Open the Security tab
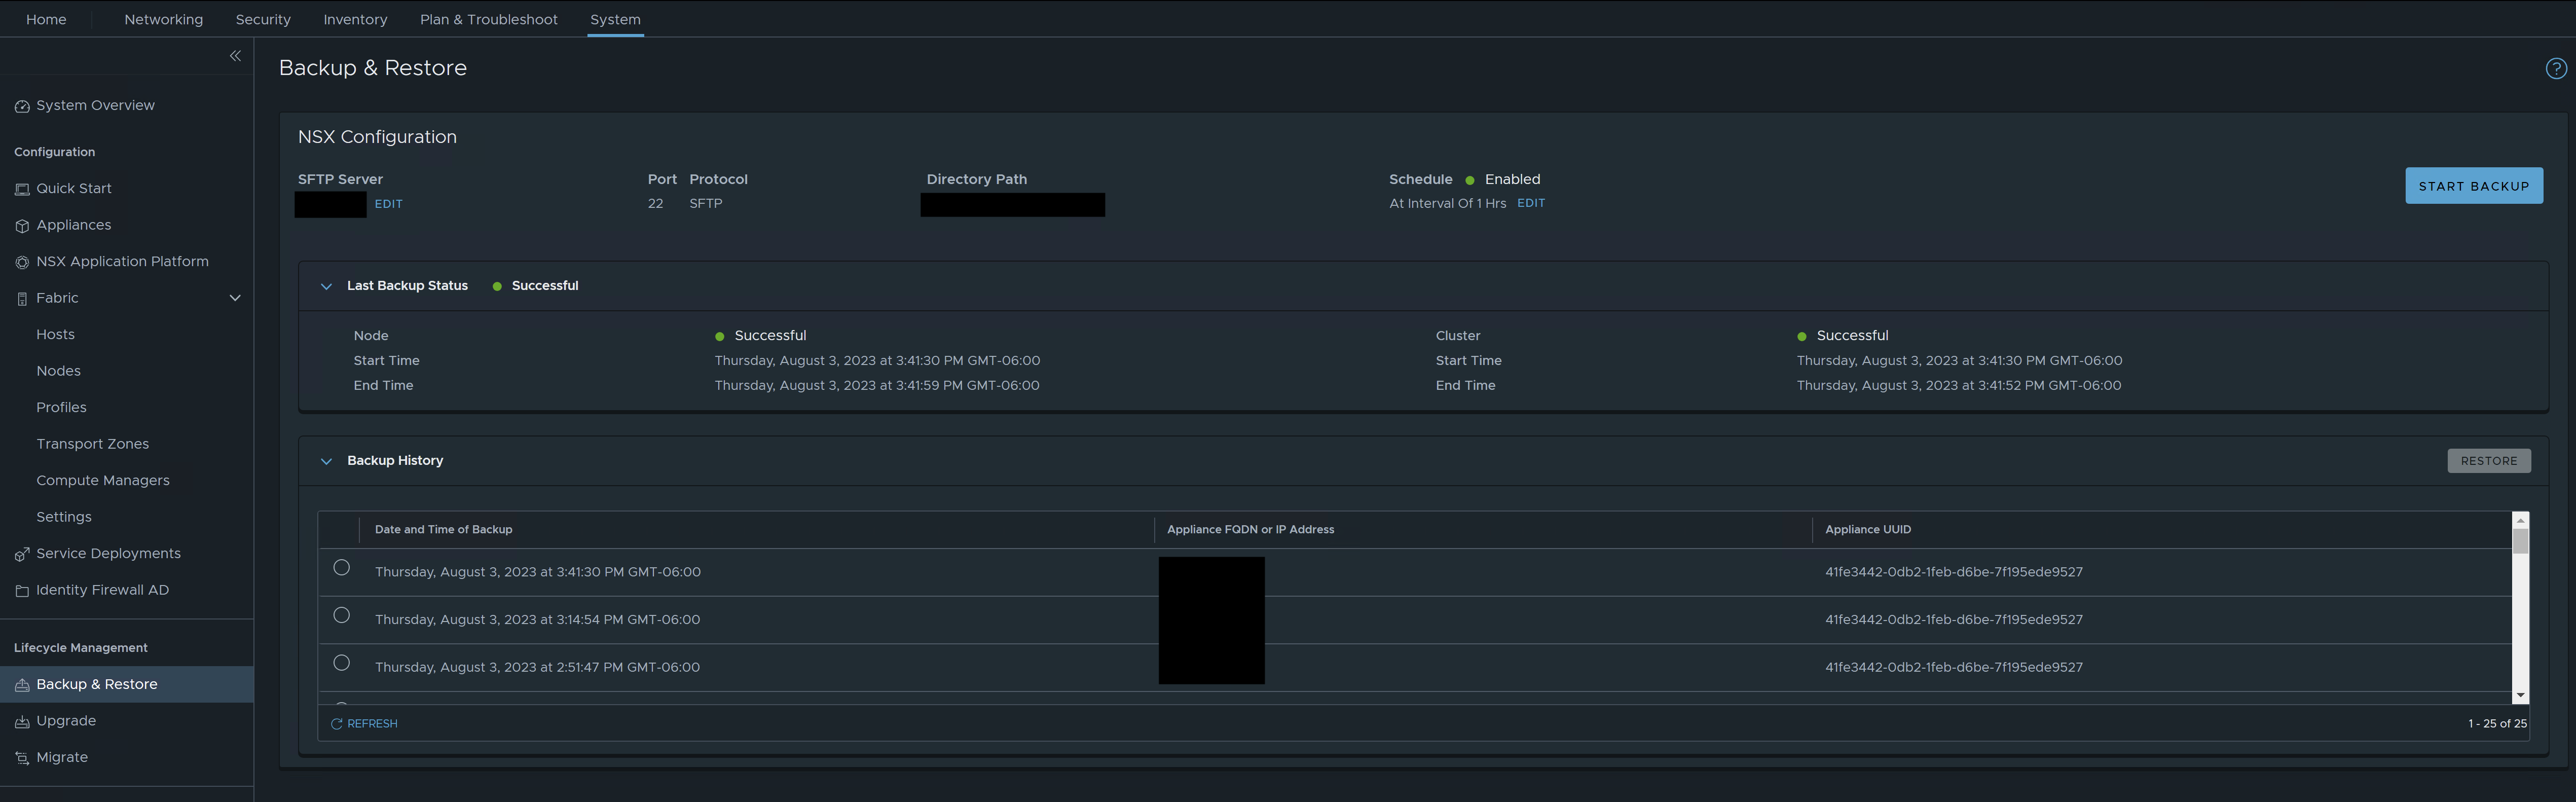 click(x=263, y=19)
